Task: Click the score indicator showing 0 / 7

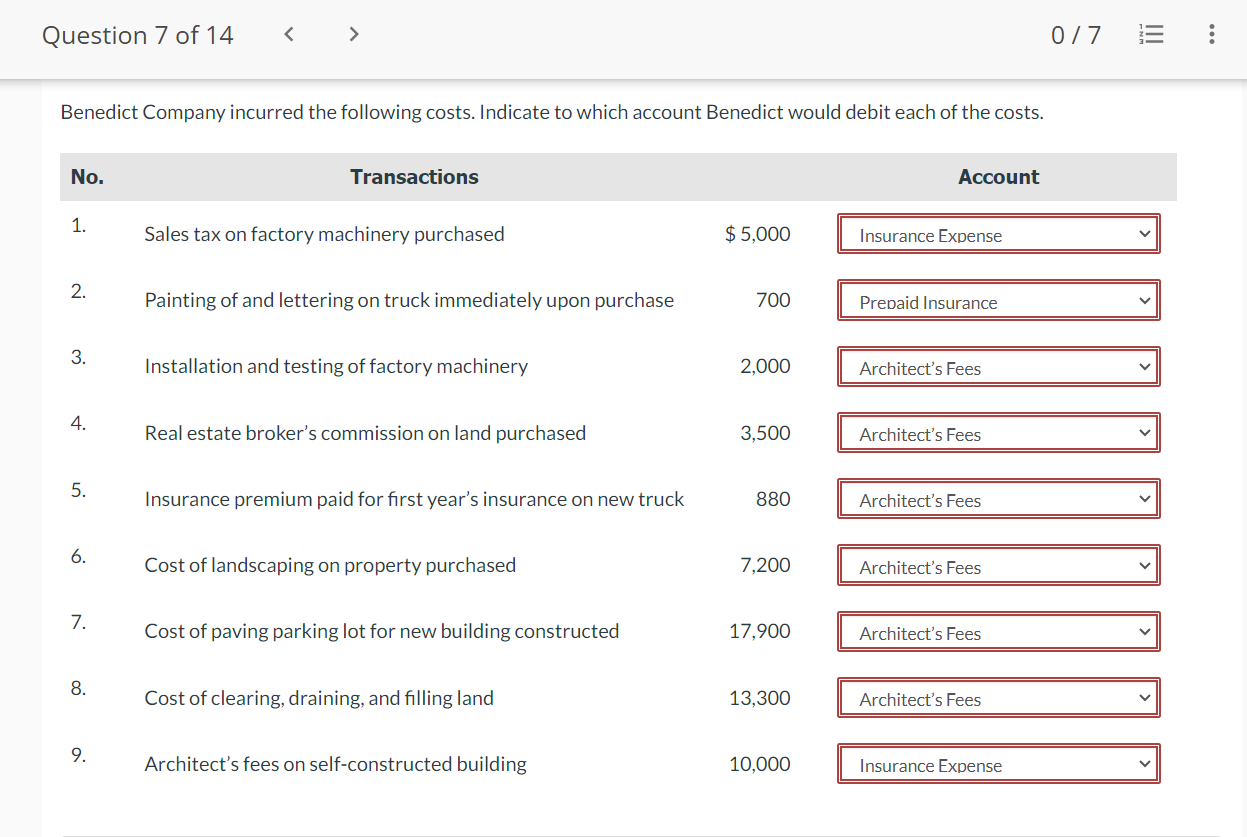Action: point(1075,33)
